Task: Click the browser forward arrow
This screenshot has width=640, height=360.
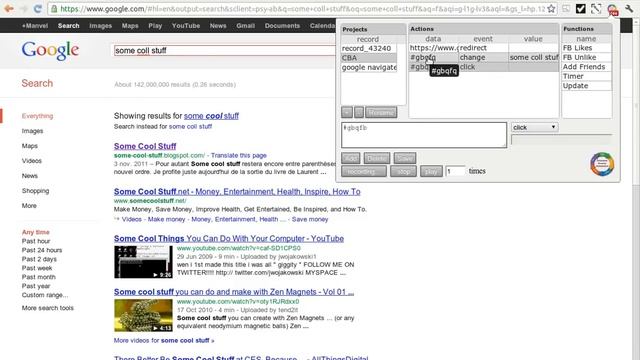Action: click(24, 8)
